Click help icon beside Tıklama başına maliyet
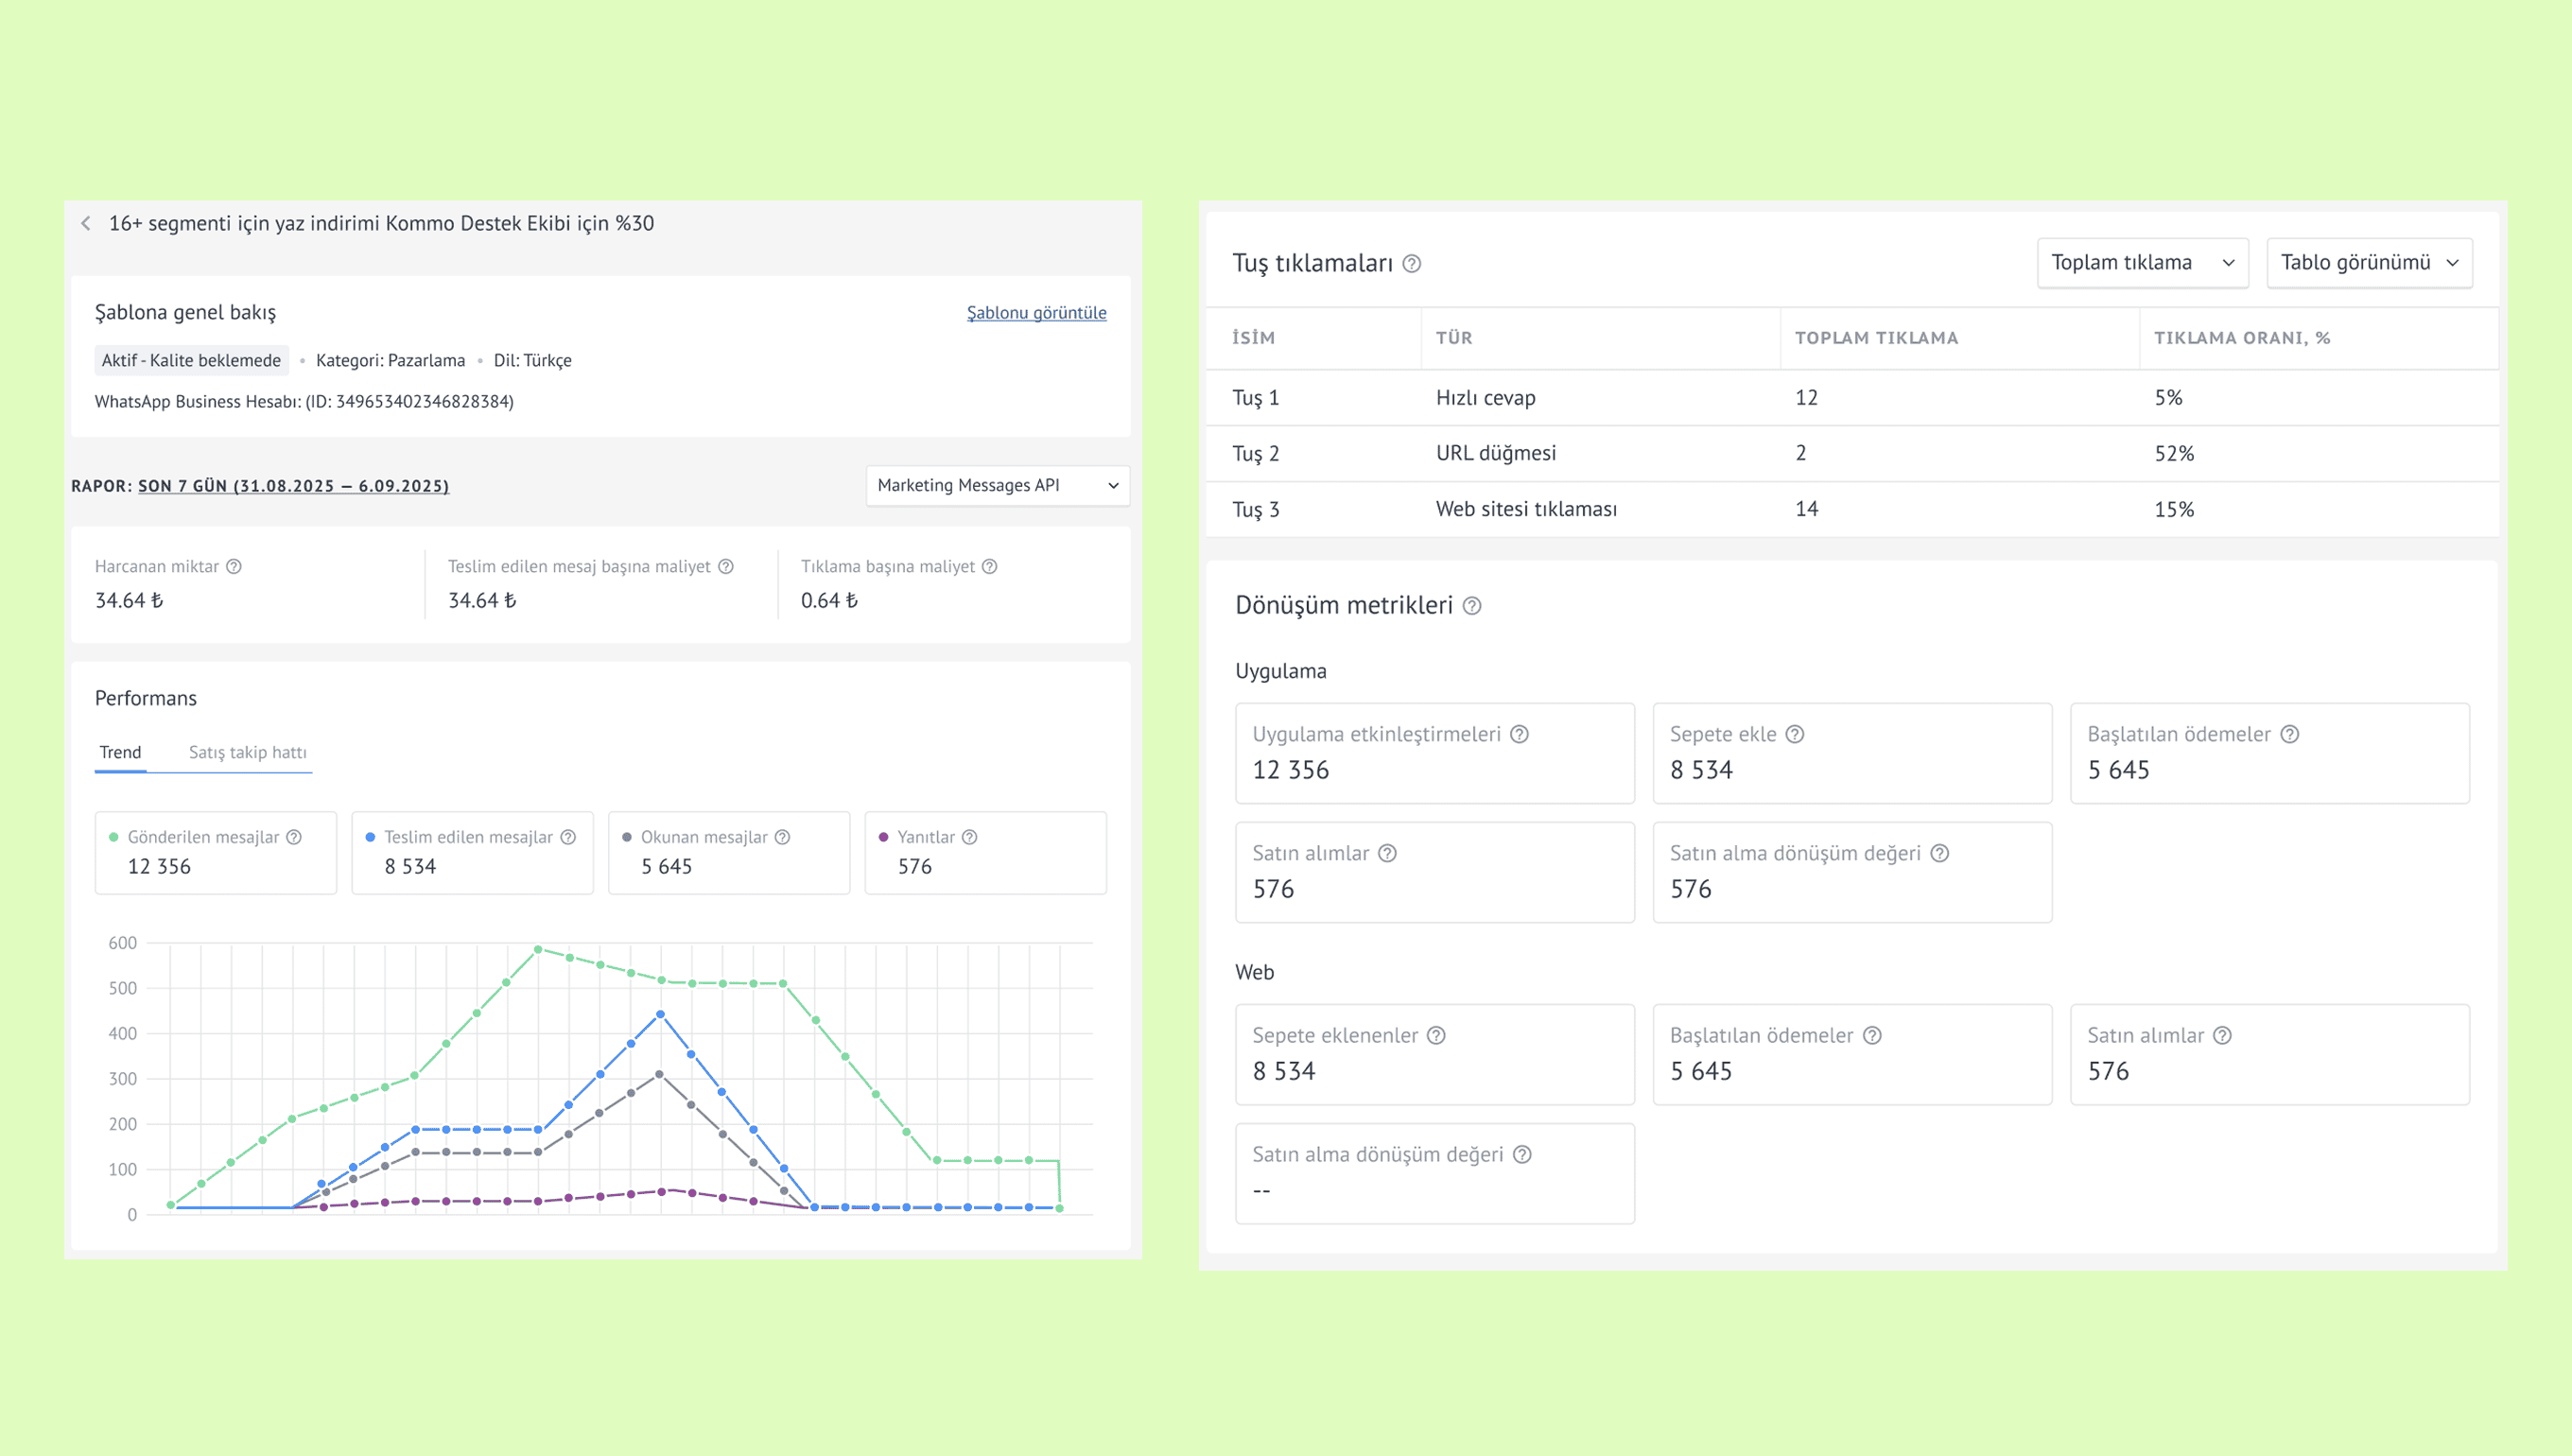2572x1456 pixels. point(989,567)
